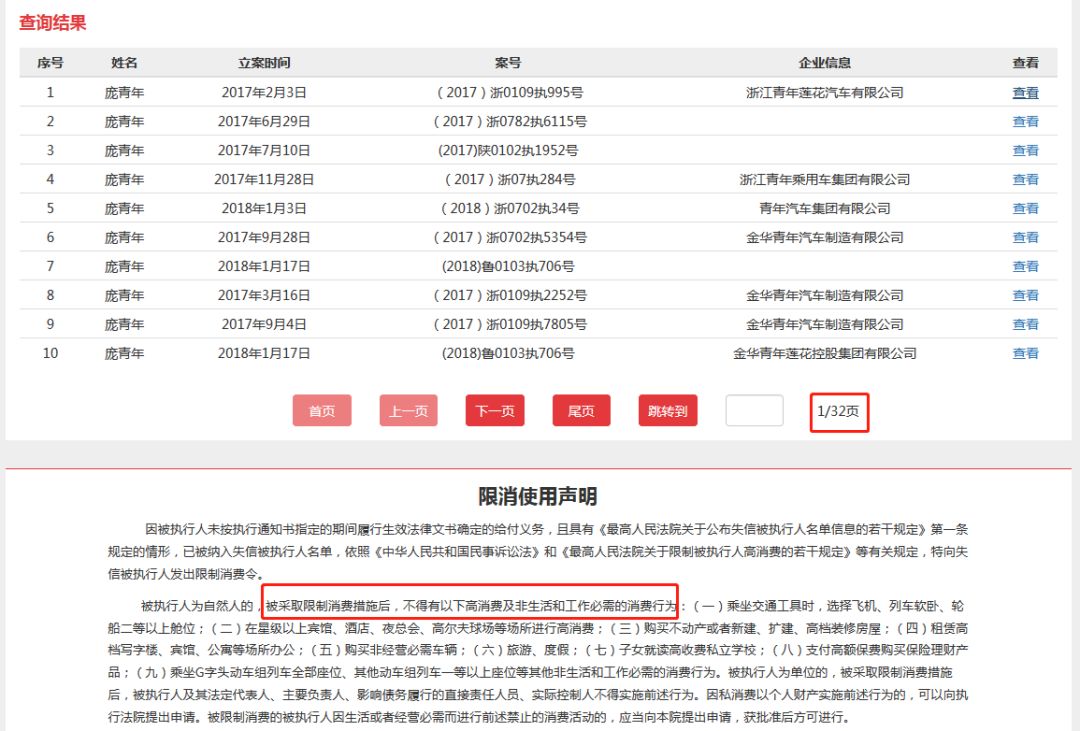Open 查看 link for case 浙0109执995号
The width and height of the screenshot is (1080, 731).
coord(1025,92)
